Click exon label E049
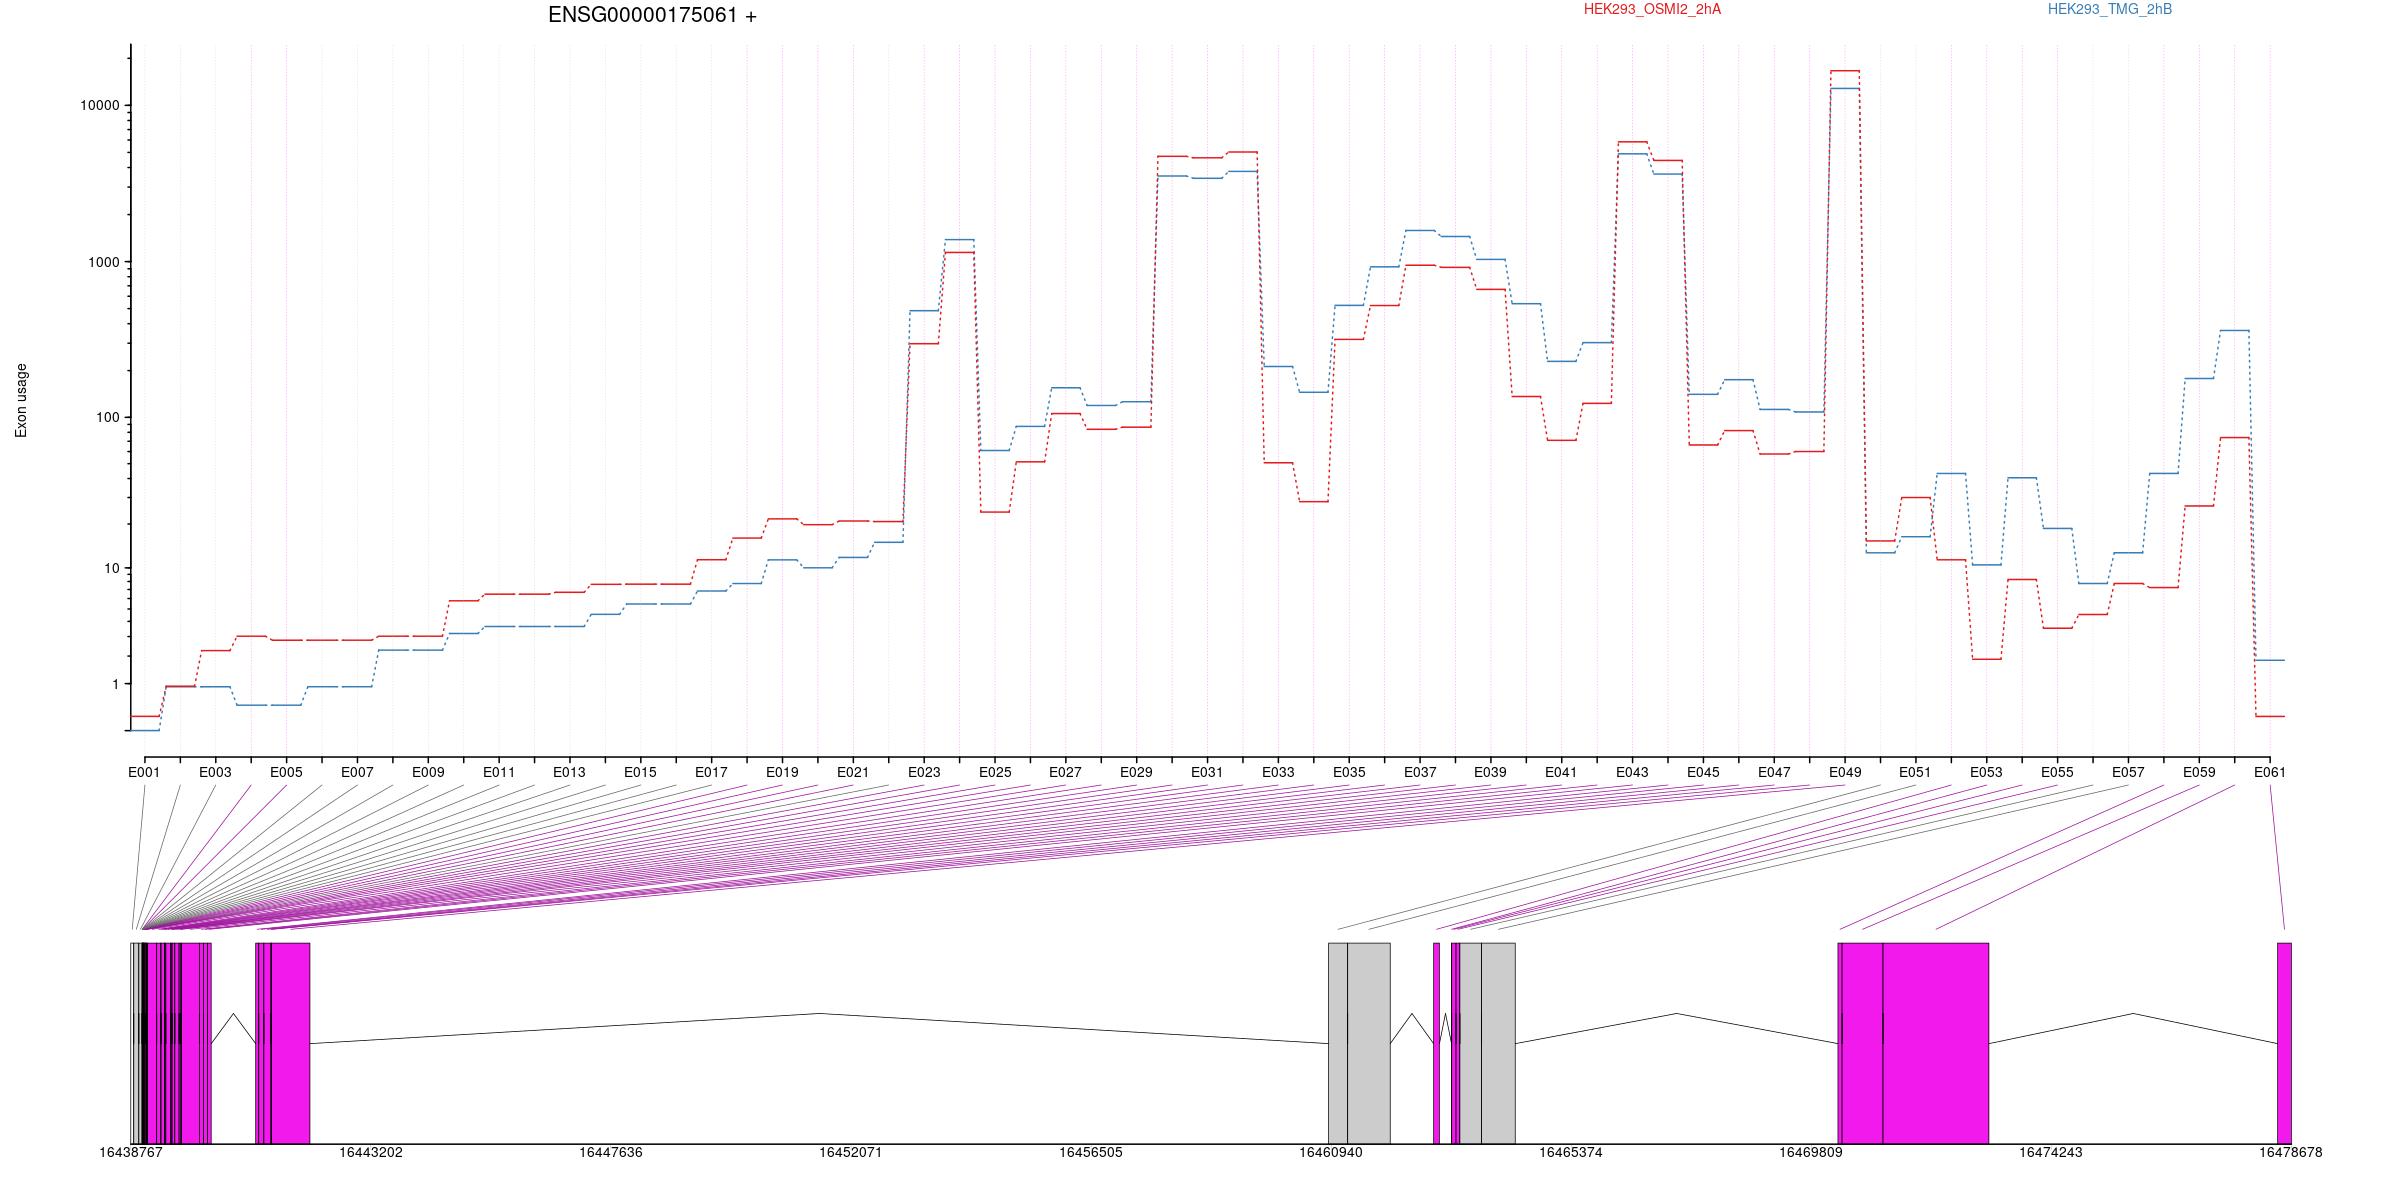This screenshot has height=1200, width=2400. click(x=1845, y=772)
